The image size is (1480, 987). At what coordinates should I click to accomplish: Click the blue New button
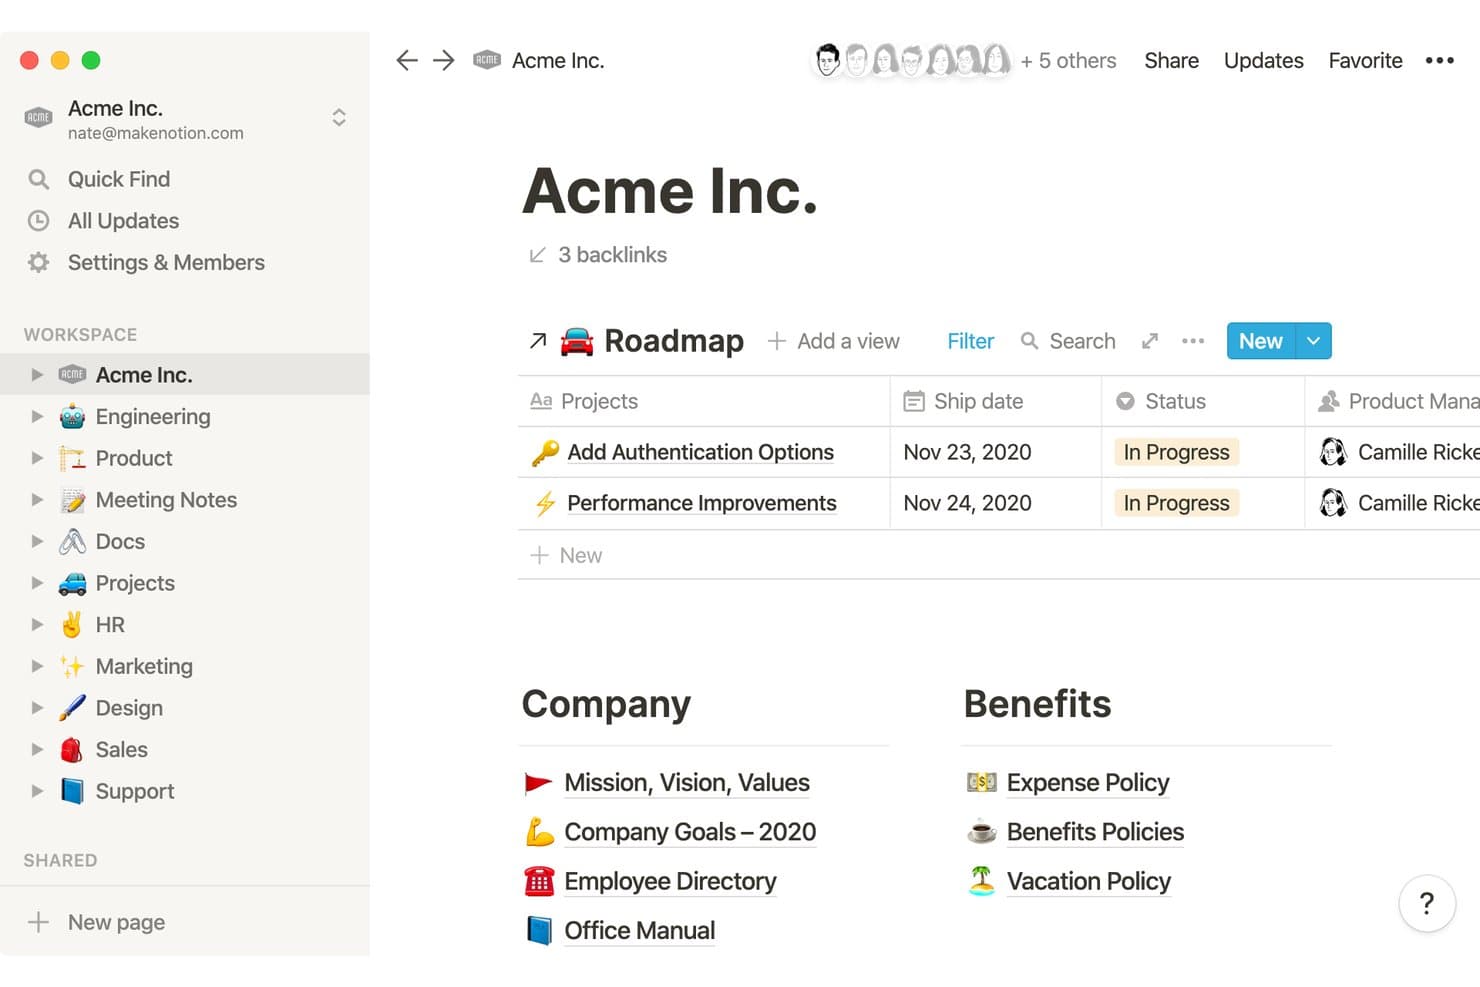coord(1260,341)
